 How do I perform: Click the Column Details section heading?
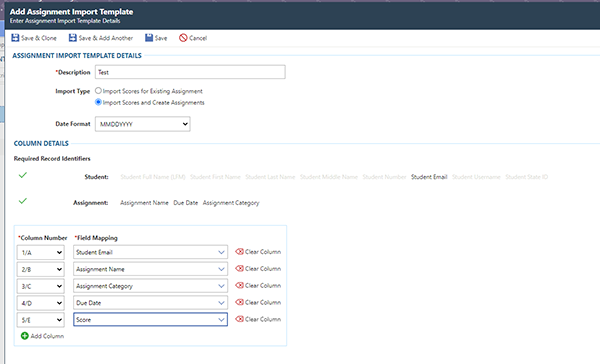pyautogui.click(x=41, y=144)
